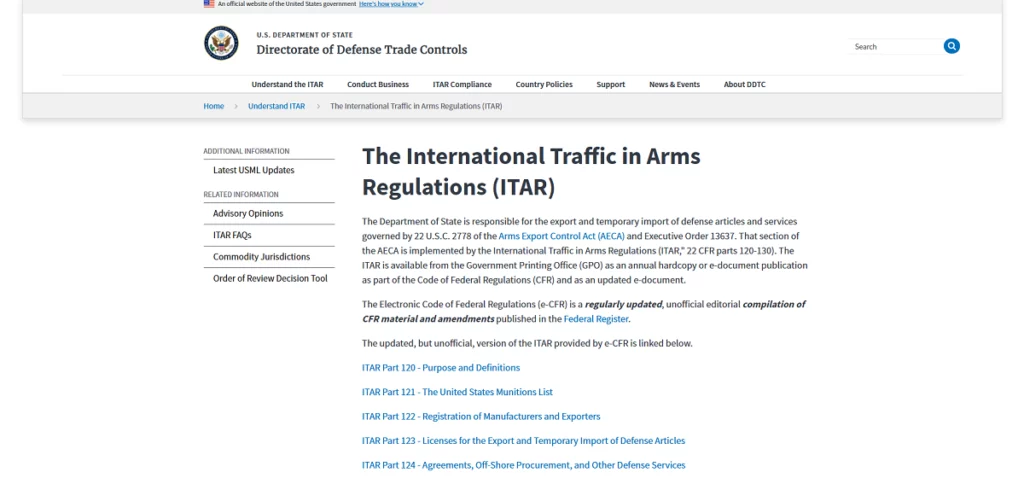The height and width of the screenshot is (484, 1024).
Task: Go to Home breadcrumb link
Action: tap(214, 106)
